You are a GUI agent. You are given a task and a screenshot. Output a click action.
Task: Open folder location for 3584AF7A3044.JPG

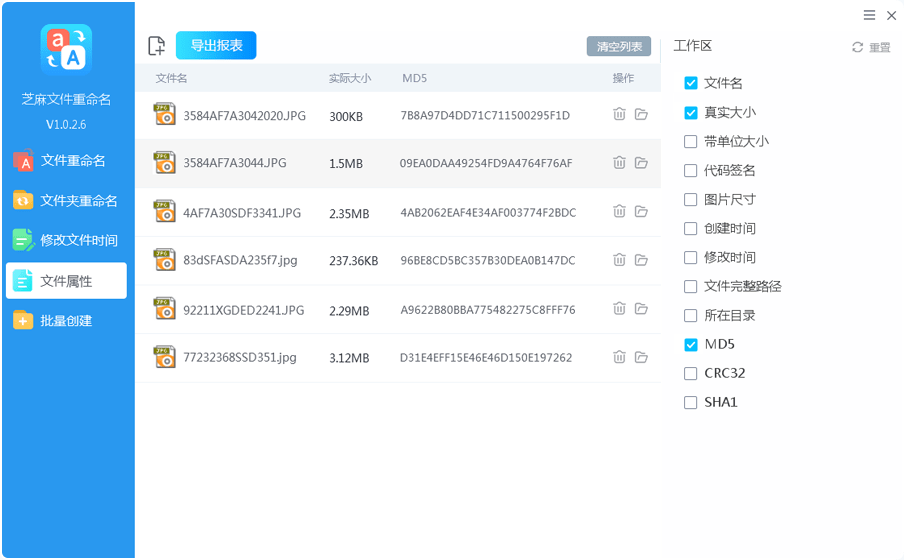tap(641, 163)
